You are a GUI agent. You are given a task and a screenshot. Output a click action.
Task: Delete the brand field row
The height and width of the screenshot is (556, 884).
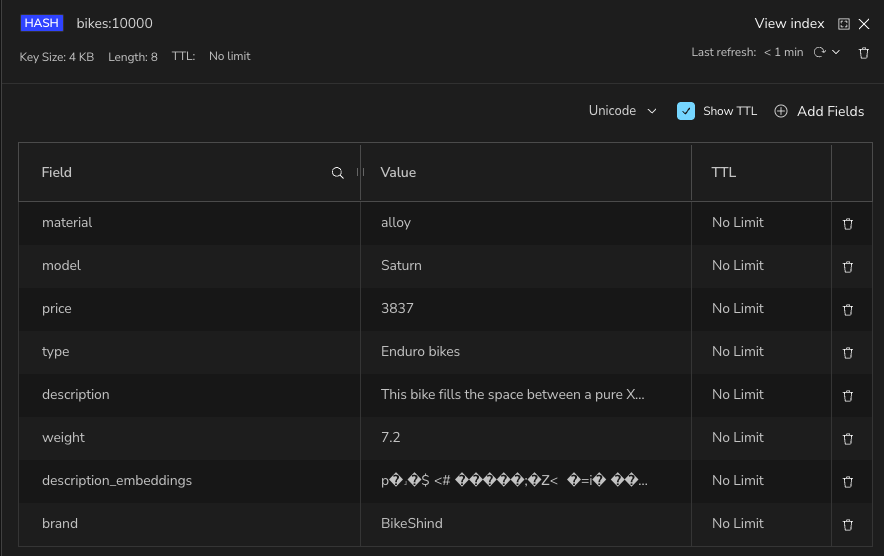(x=847, y=525)
